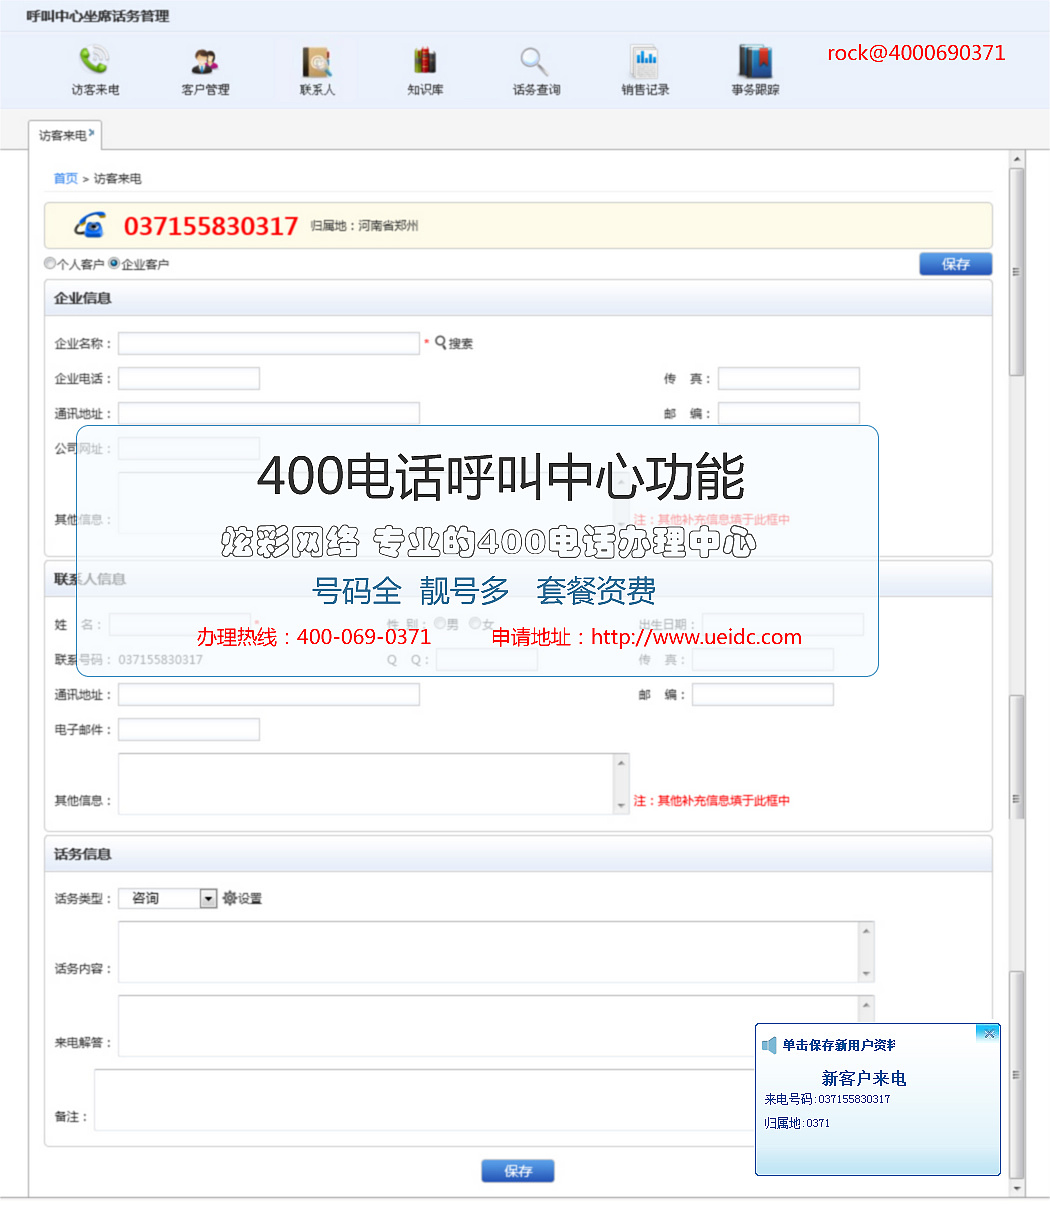The image size is (1050, 1212).
Task: Click the 邮编 field in 企业信息
Action: tap(789, 413)
